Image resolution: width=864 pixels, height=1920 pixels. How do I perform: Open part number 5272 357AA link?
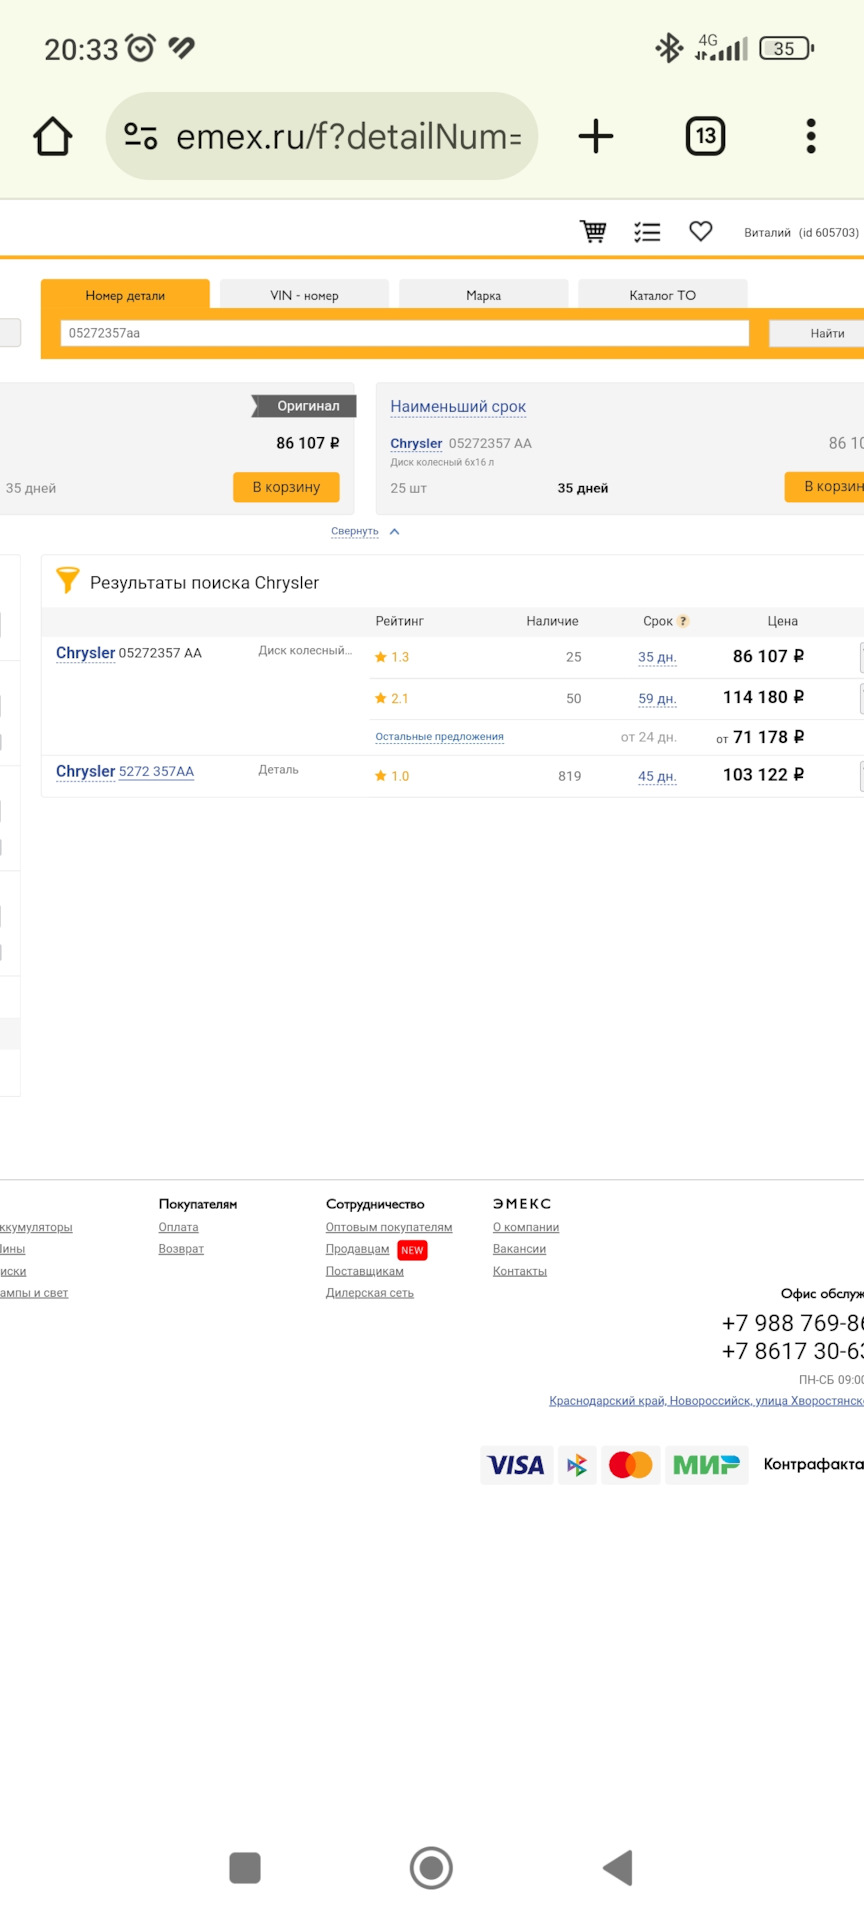pos(156,771)
